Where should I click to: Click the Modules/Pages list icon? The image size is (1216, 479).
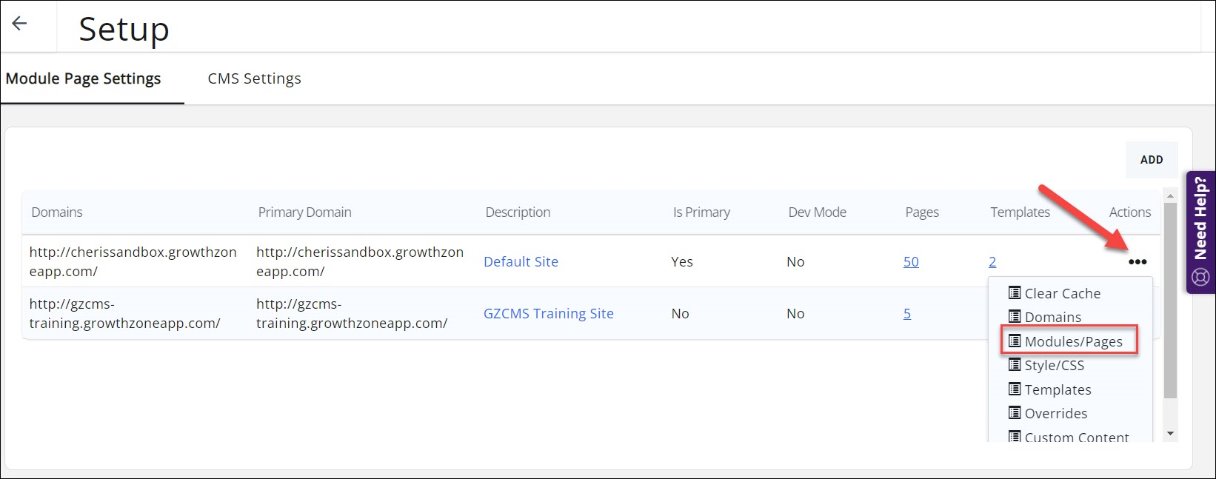click(1014, 342)
